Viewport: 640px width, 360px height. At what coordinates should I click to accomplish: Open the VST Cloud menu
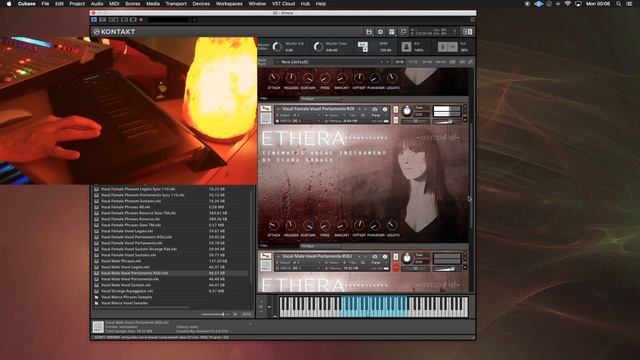[283, 4]
